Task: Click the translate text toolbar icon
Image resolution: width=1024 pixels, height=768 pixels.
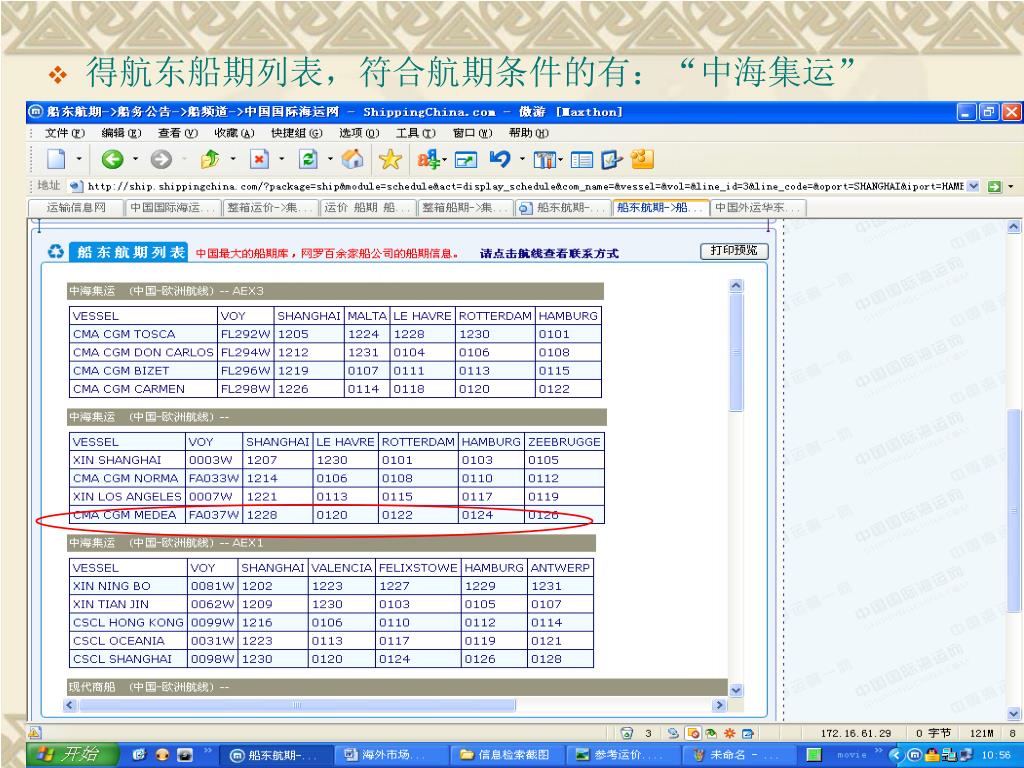Action: [x=428, y=159]
